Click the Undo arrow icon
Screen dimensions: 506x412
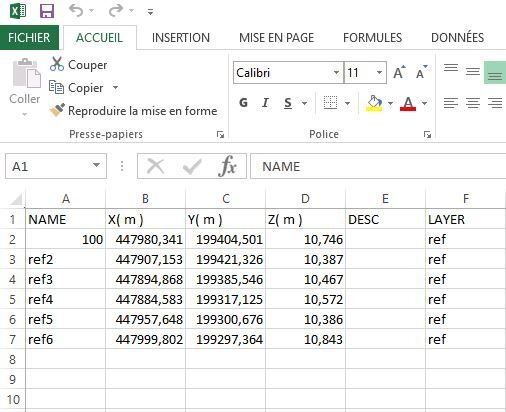coord(76,11)
